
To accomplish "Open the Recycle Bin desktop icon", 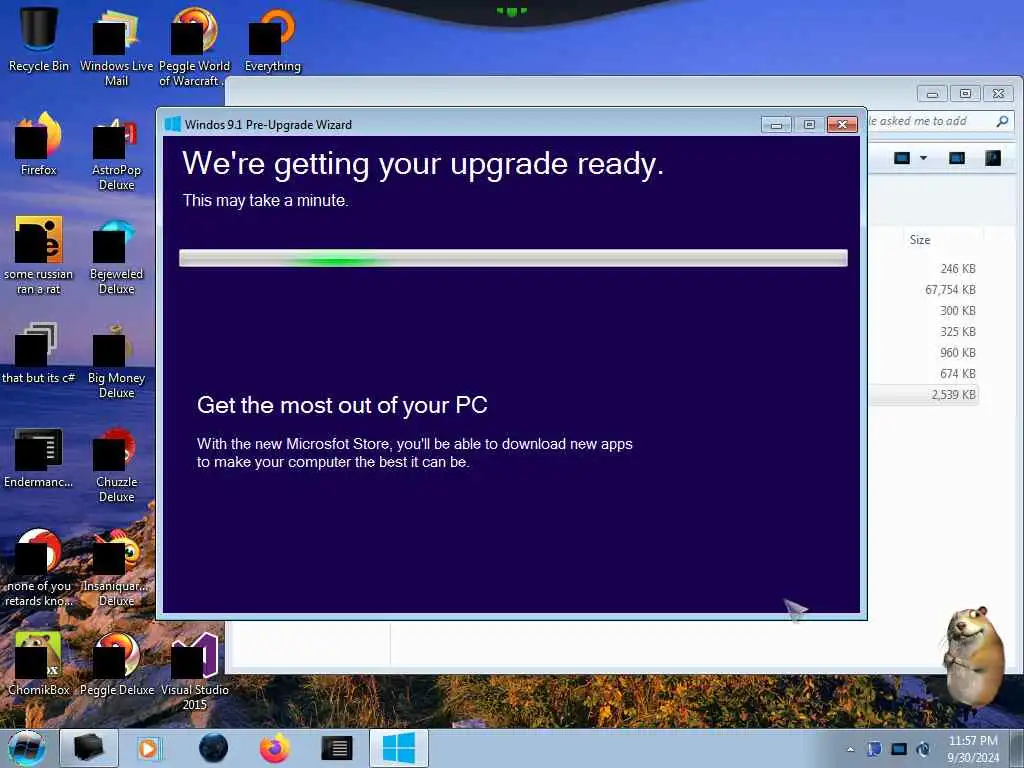I will (x=39, y=39).
